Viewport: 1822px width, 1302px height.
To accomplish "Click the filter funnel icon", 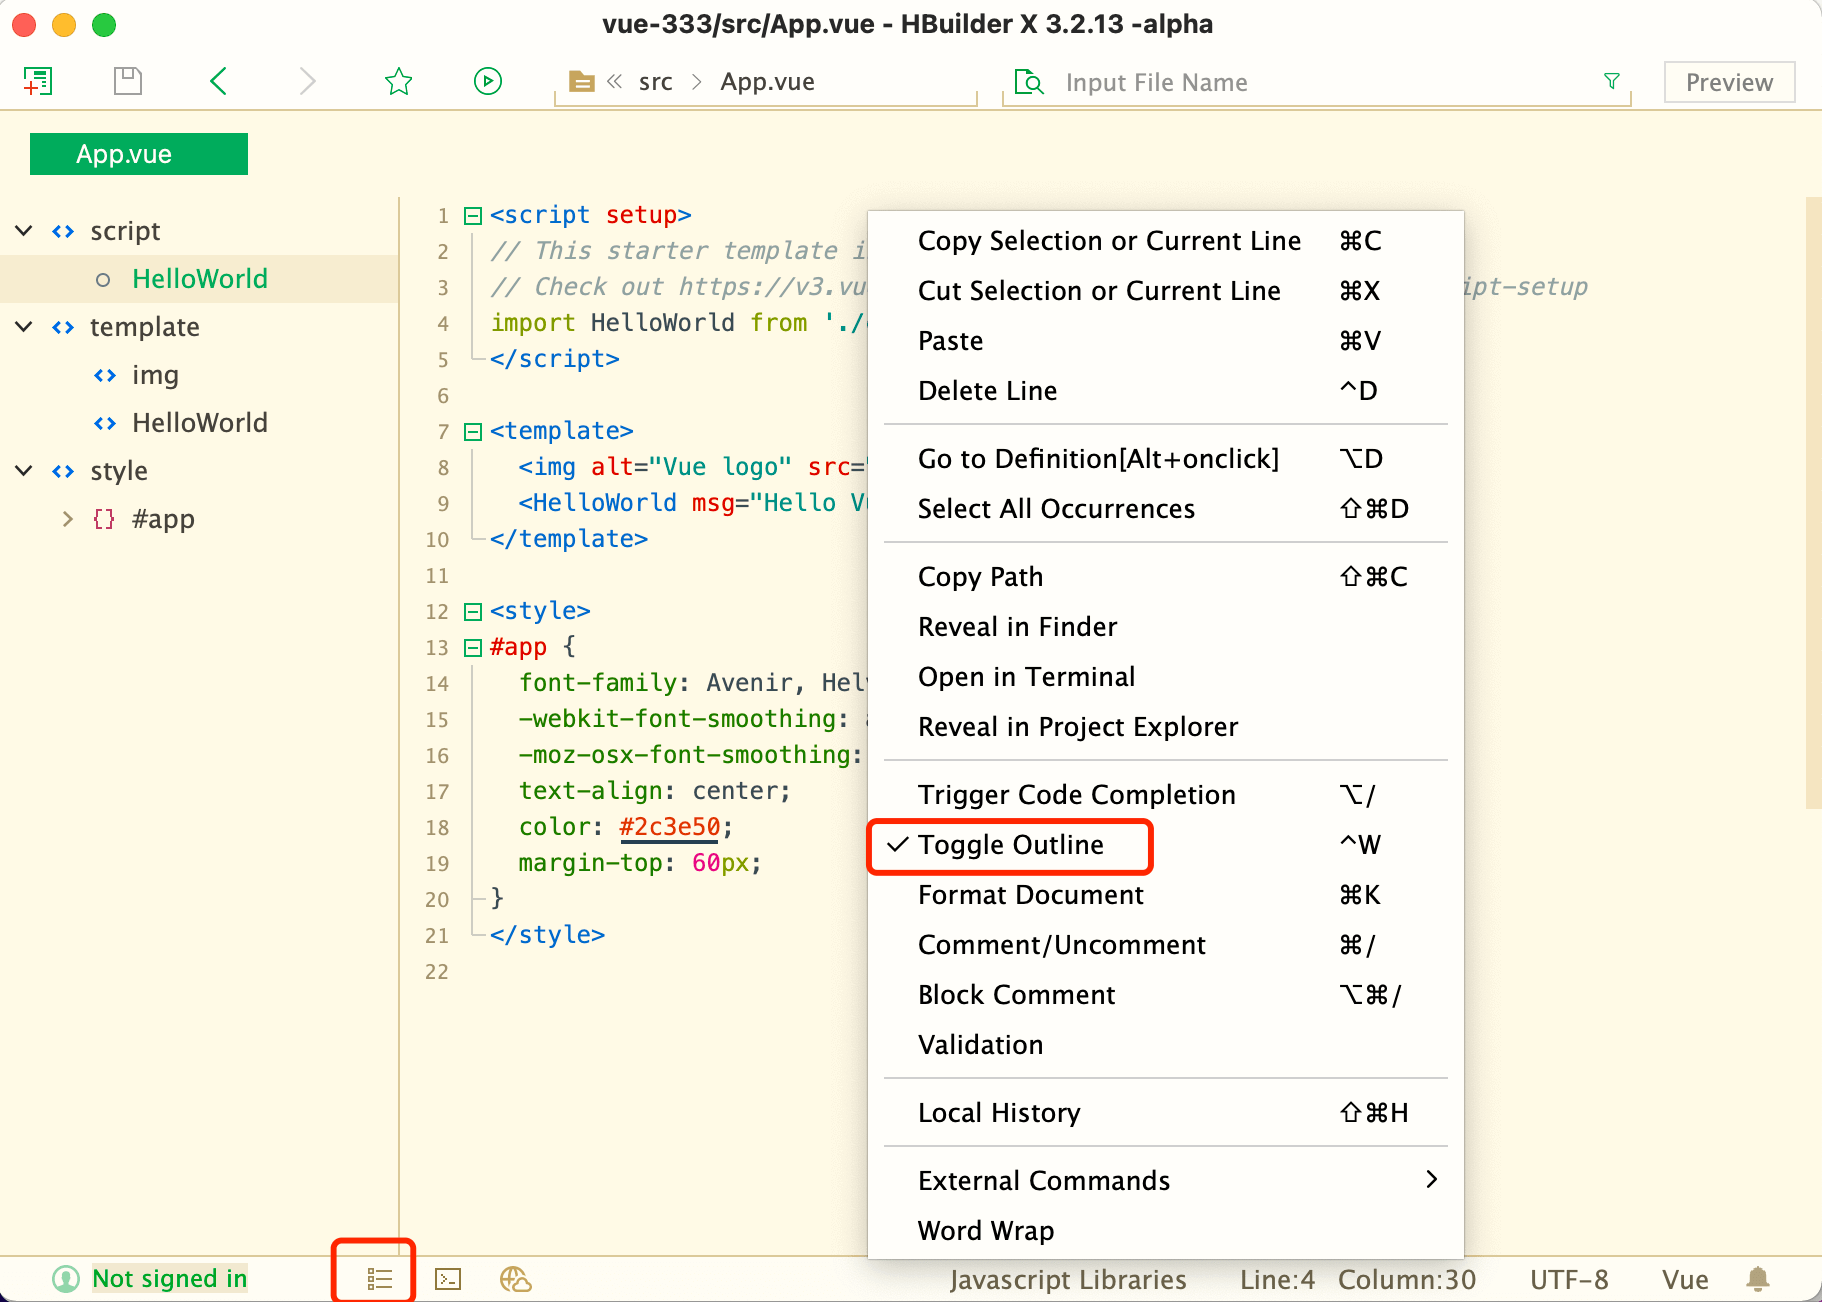I will coord(1612,81).
